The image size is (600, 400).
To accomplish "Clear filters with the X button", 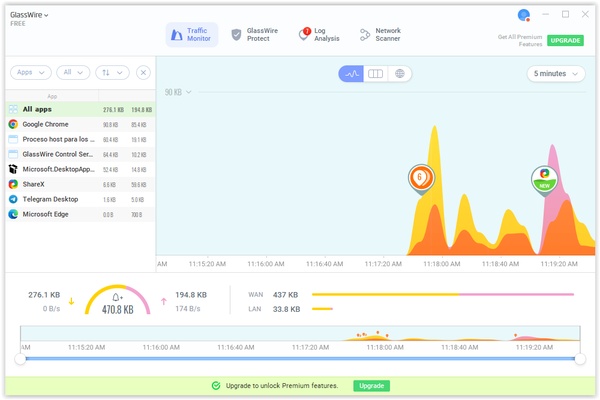I will tap(143, 73).
